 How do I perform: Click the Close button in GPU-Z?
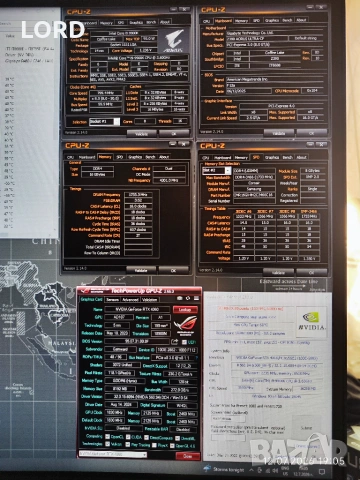[188, 456]
